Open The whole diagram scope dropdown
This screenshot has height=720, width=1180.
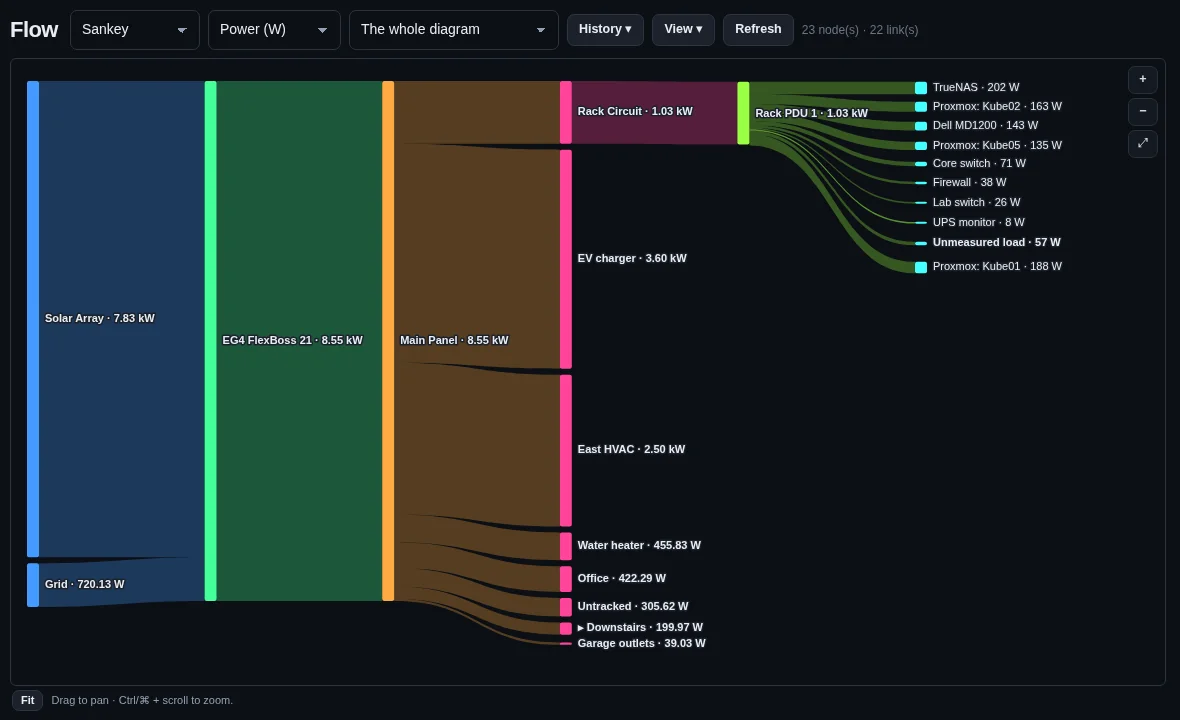pyautogui.click(x=454, y=30)
